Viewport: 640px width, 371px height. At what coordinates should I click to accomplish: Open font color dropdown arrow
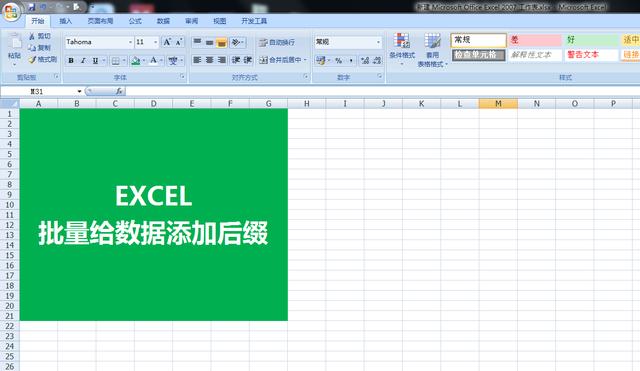162,61
